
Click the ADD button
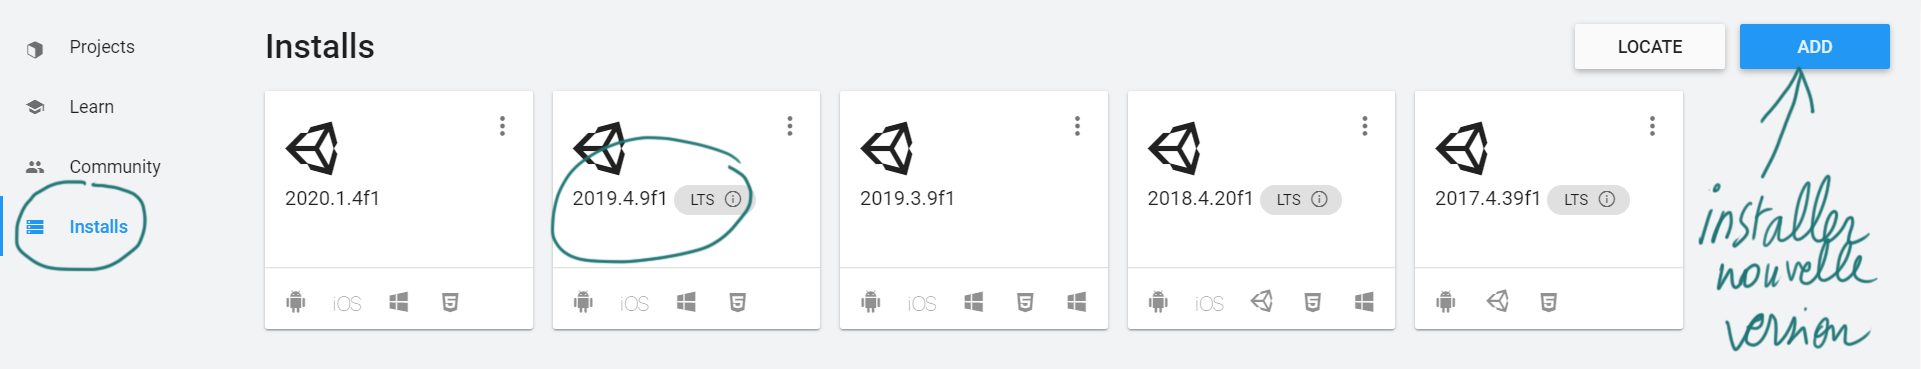1814,47
